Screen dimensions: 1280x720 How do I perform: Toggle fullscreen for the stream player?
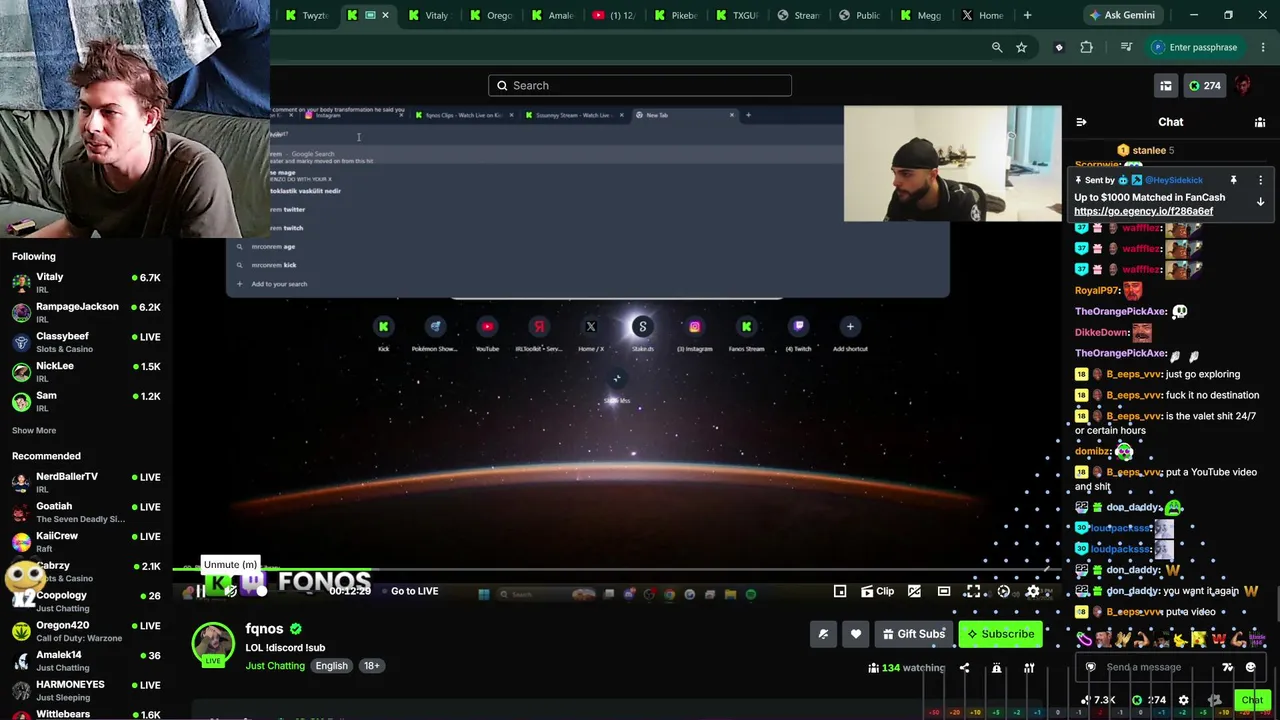(x=972, y=591)
